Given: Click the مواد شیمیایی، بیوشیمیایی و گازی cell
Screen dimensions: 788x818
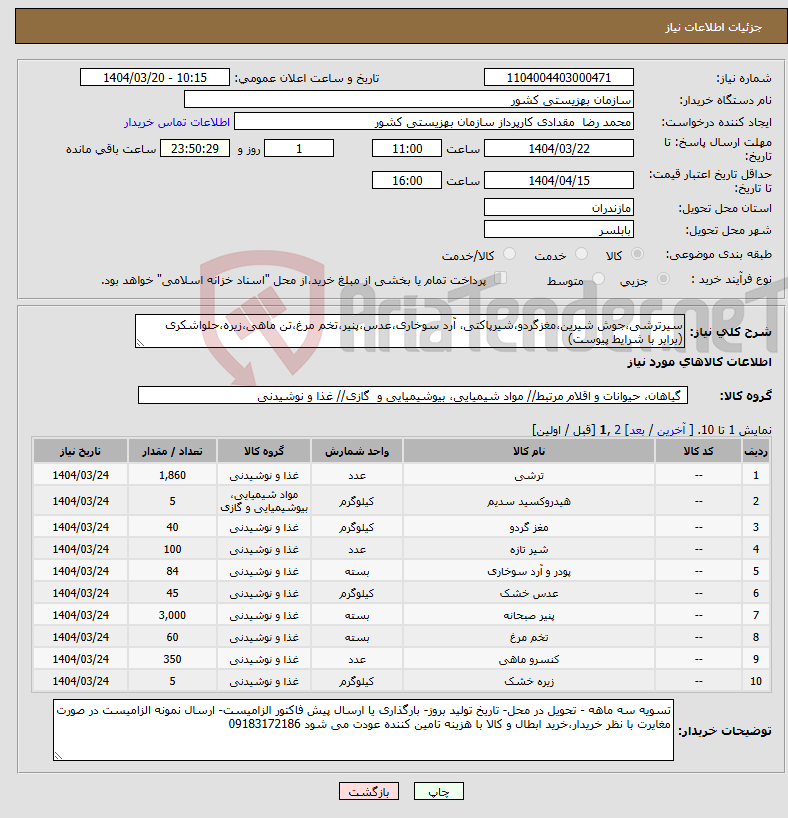Looking at the screenshot, I should click(264, 501).
